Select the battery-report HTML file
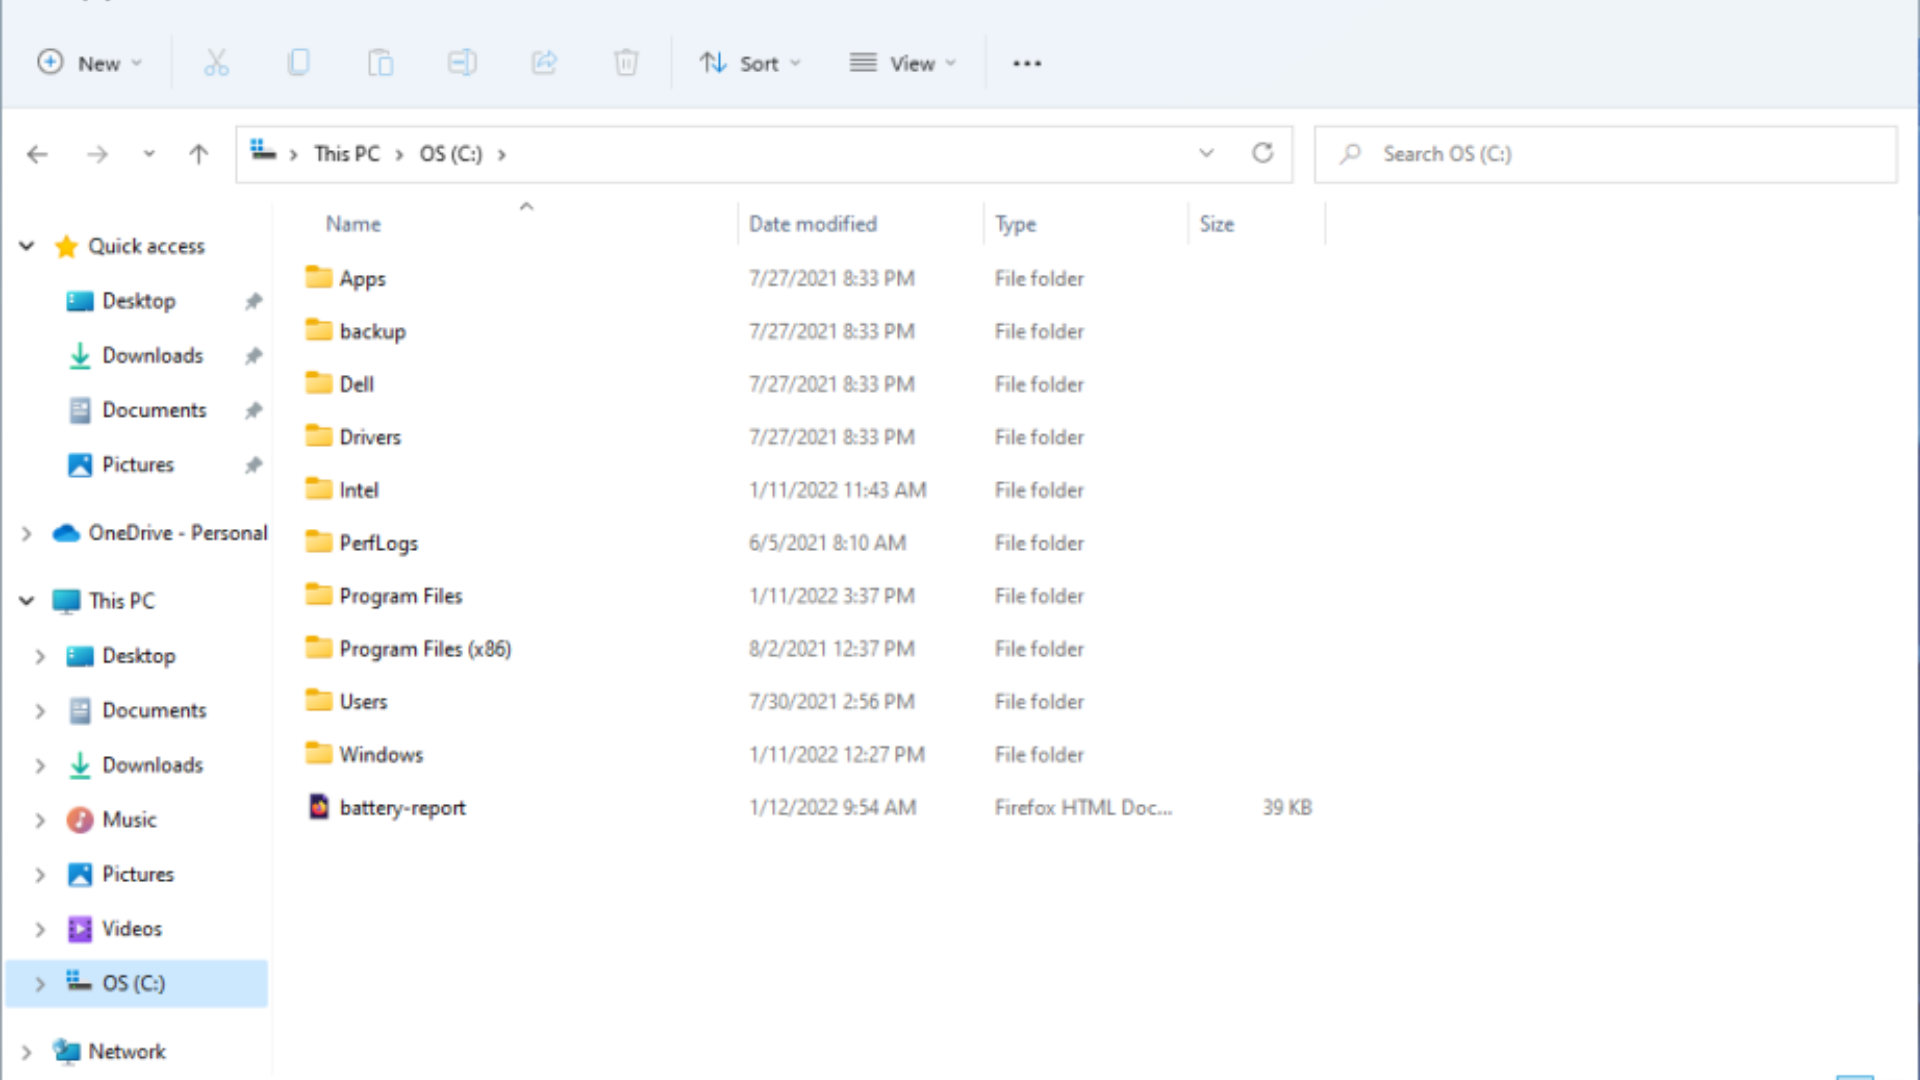This screenshot has height=1080, width=1920. pos(402,808)
